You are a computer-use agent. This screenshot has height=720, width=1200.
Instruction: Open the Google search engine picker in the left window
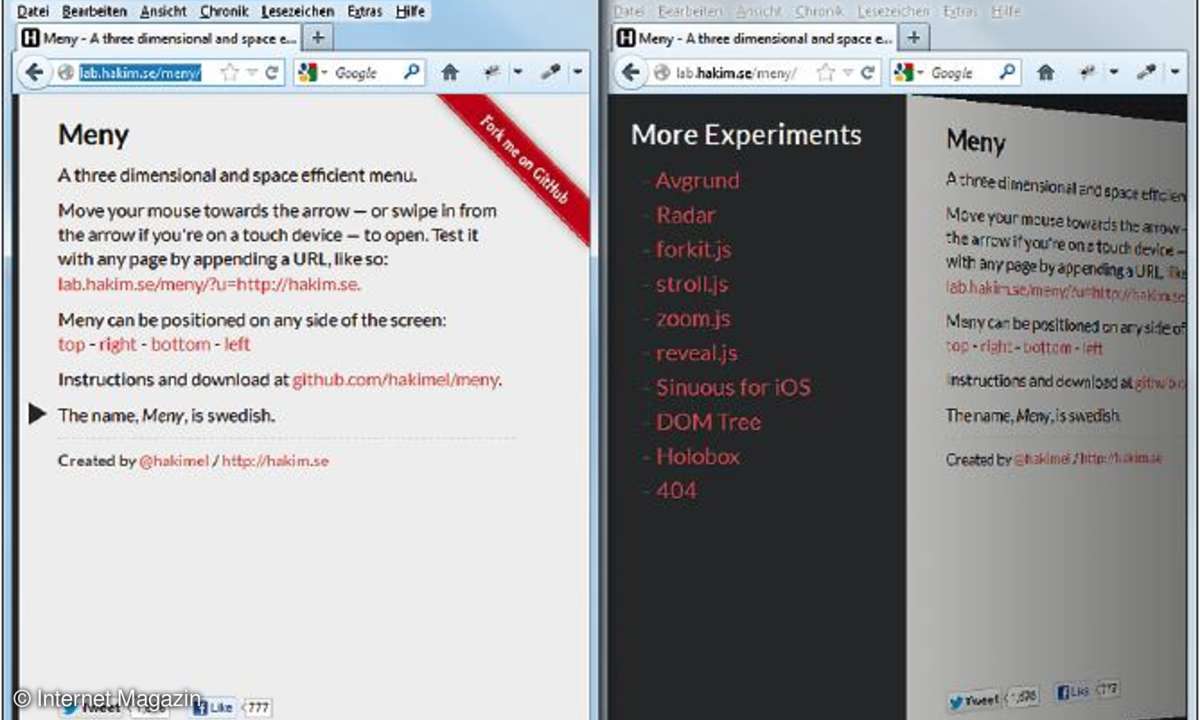click(313, 73)
